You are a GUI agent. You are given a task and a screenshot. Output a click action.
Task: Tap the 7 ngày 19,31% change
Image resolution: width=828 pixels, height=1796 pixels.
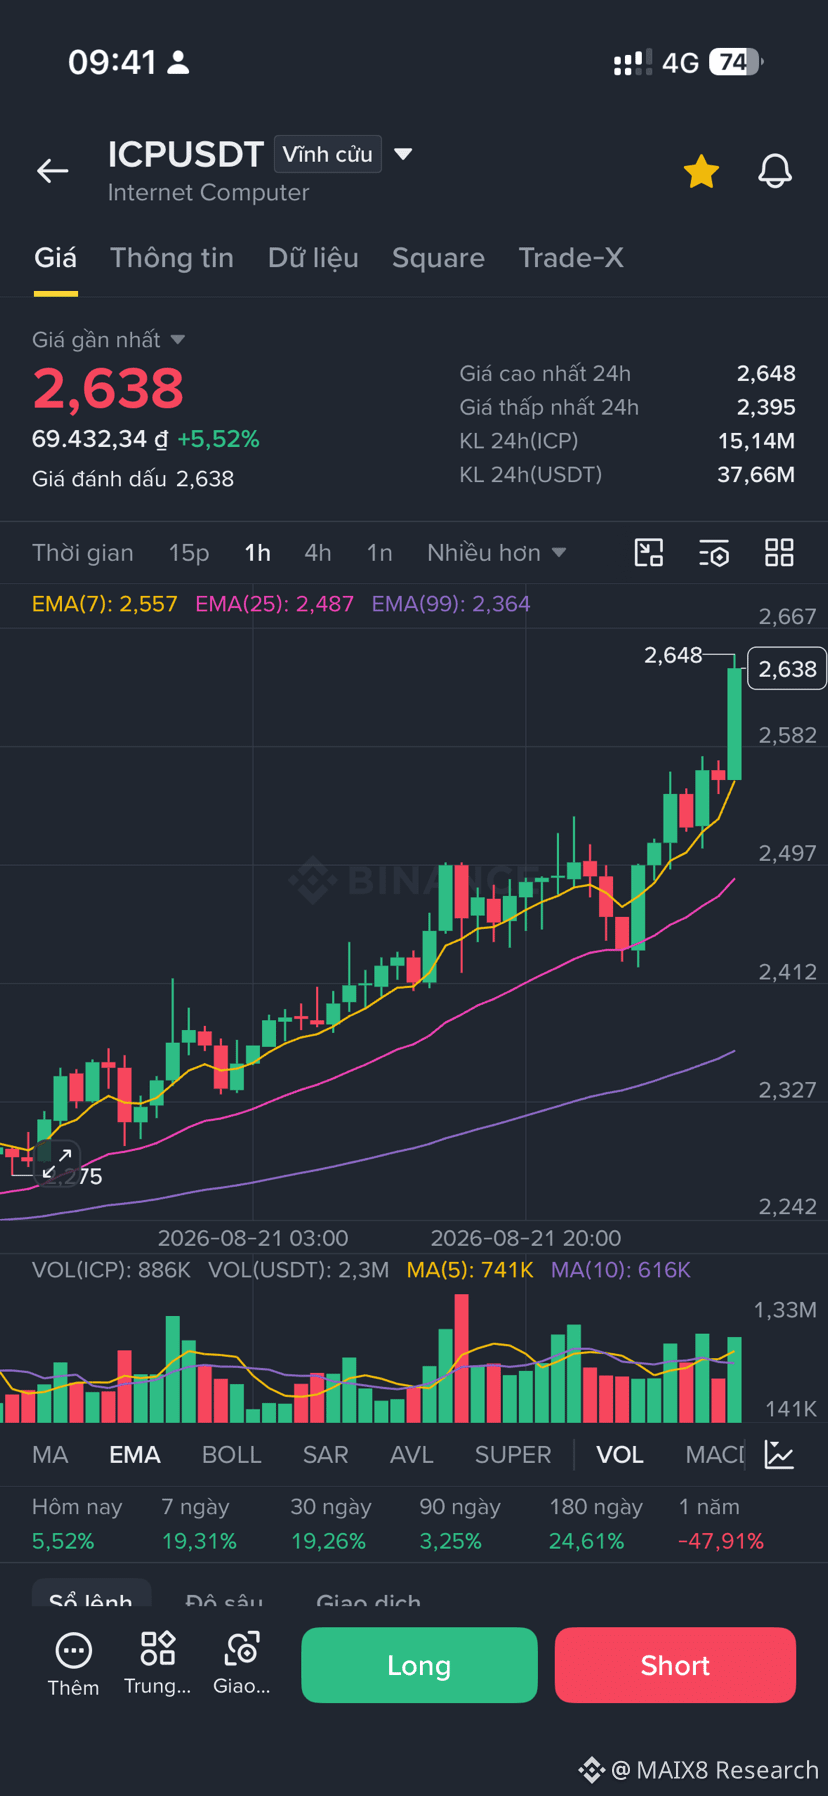coord(199,1524)
